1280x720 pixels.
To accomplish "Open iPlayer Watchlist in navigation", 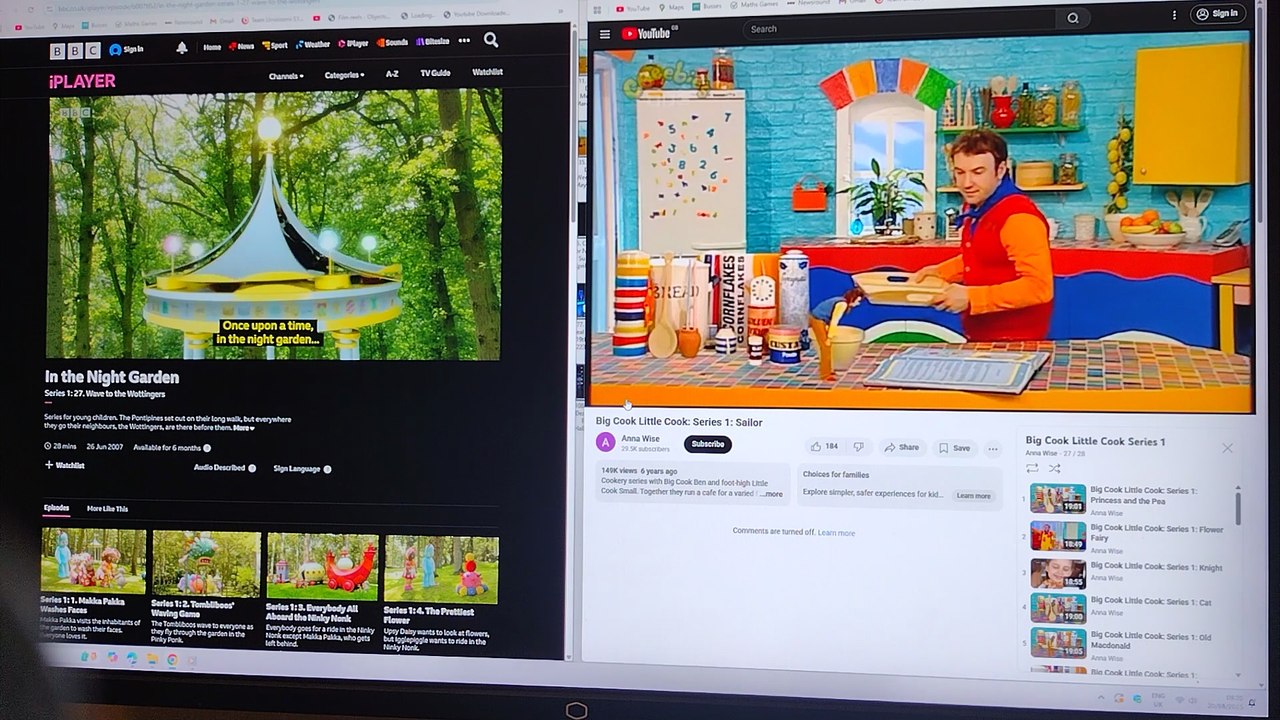I will pyautogui.click(x=488, y=72).
